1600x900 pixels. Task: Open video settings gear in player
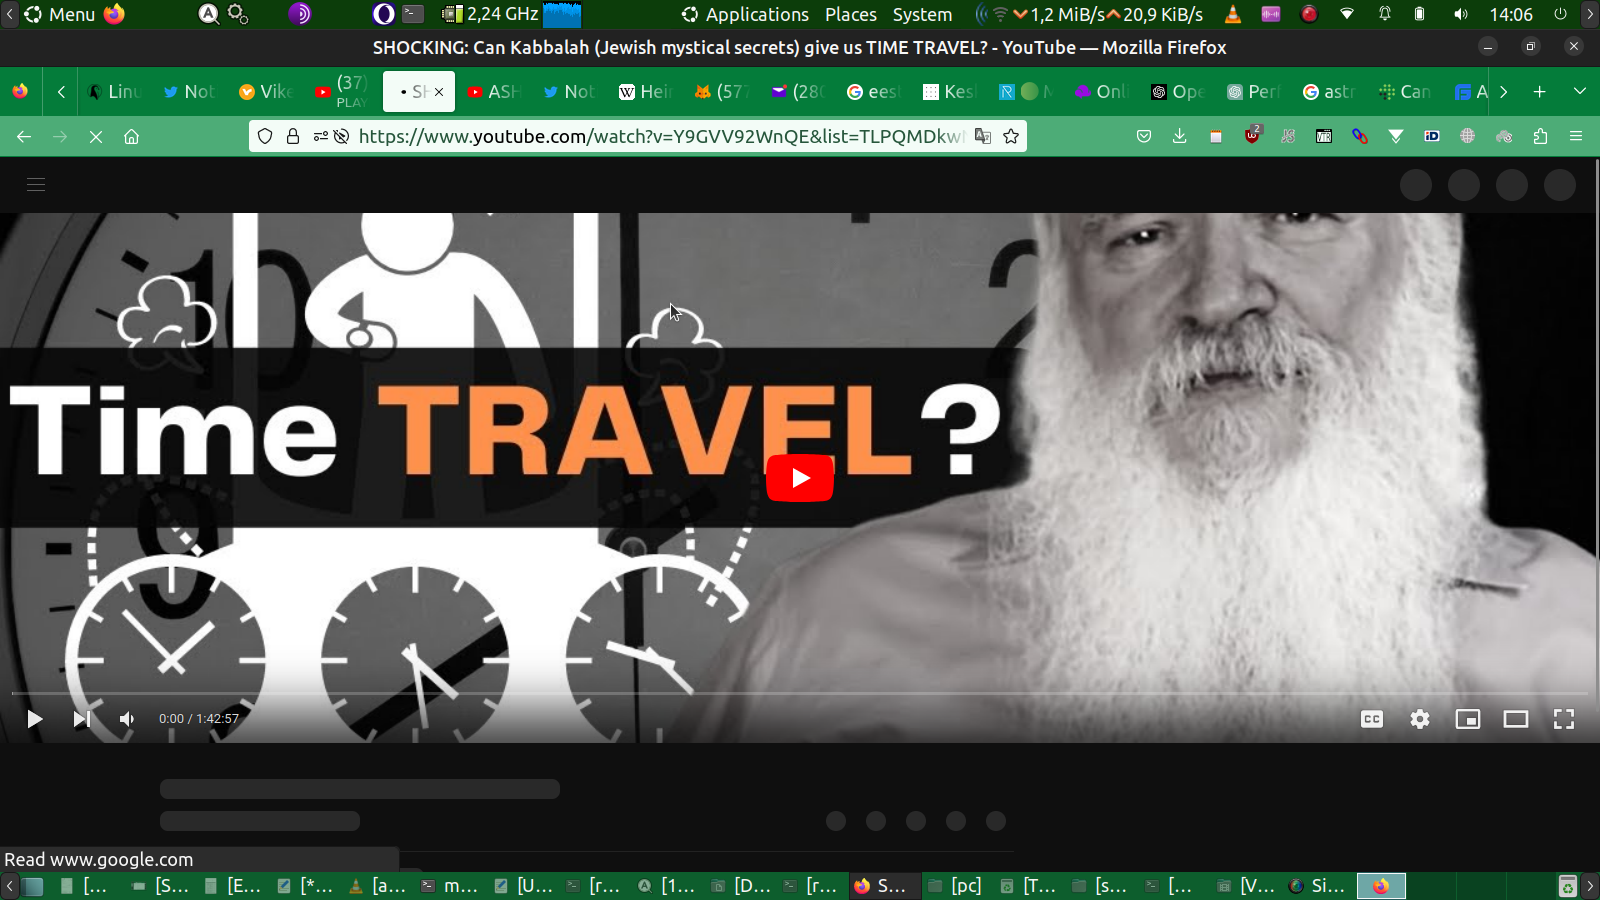click(1420, 719)
